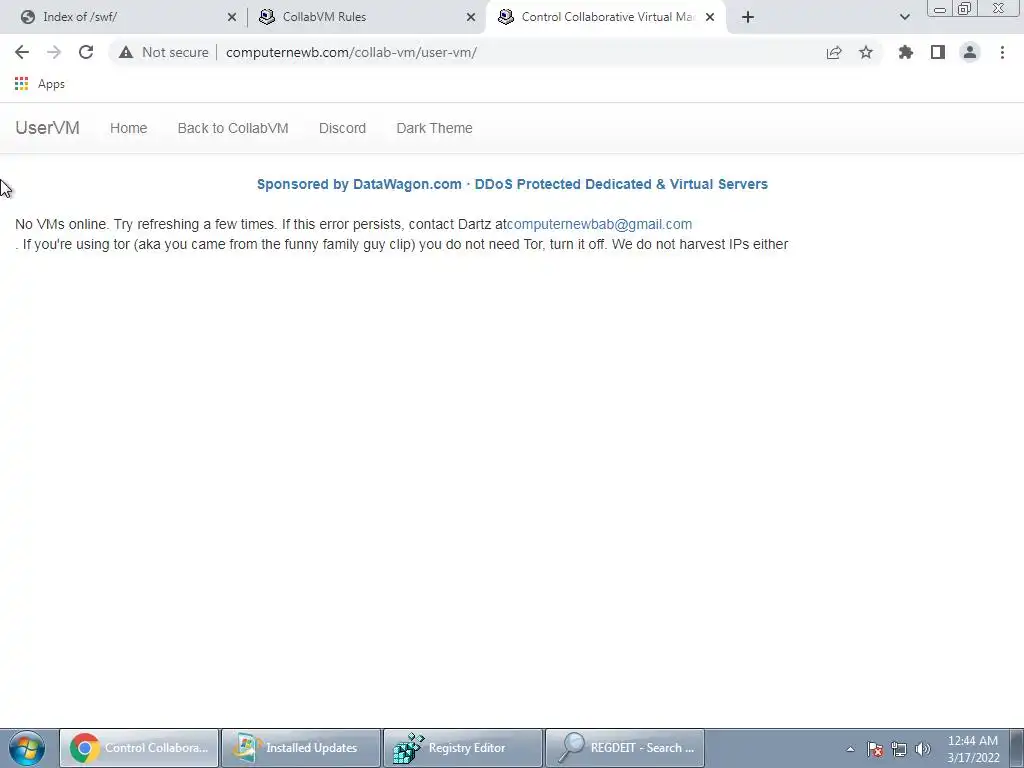Viewport: 1024px width, 768px height.
Task: Open the Extensions puzzle icon
Action: pyautogui.click(x=906, y=52)
